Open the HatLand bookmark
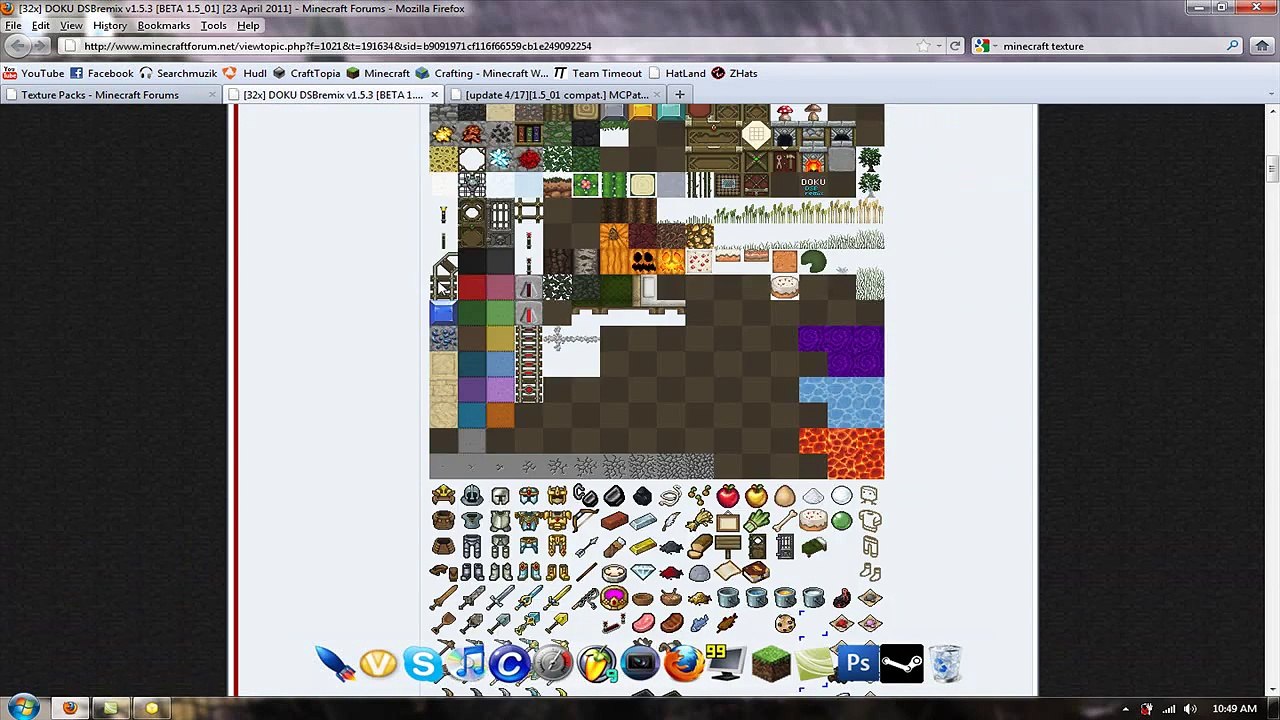Screen dimensions: 1280x720 click(677, 73)
